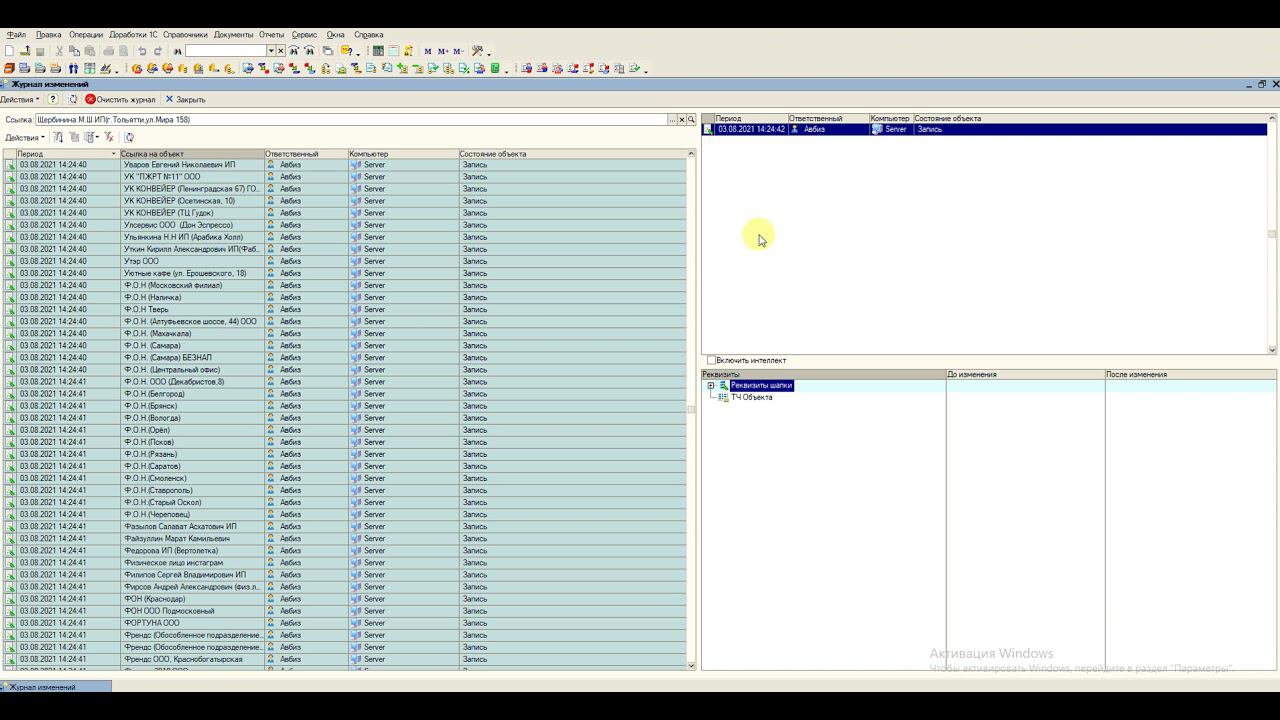Switch to the Журнал изменений window tab at bottom
Screen dimensions: 1280x720
tap(56, 687)
